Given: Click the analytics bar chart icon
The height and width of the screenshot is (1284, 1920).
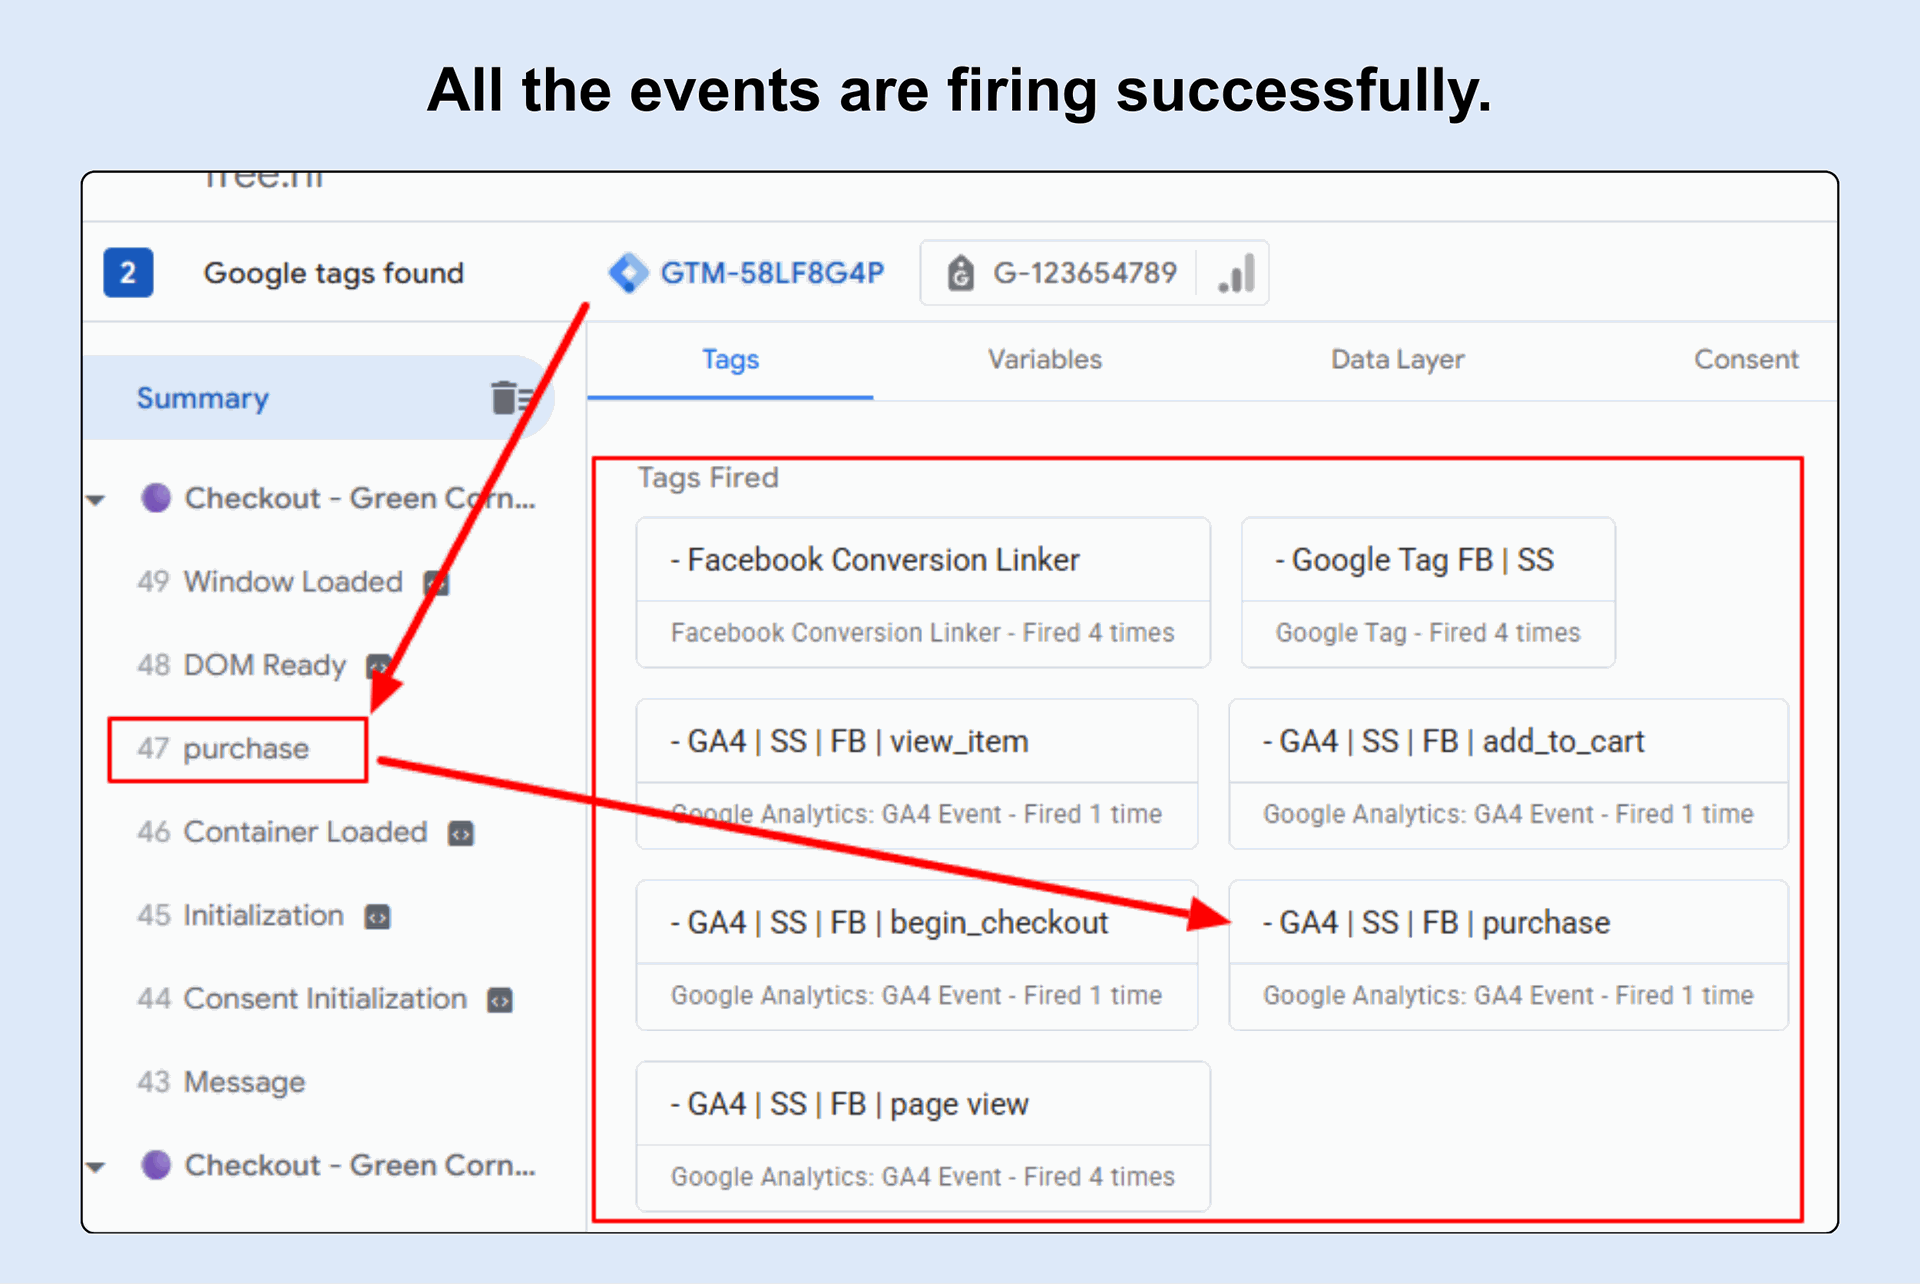Looking at the screenshot, I should 1237,272.
